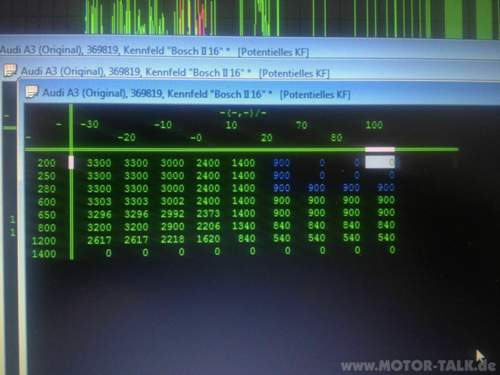This screenshot has width=500, height=375.
Task: Click column header -30
Action: [x=89, y=125]
